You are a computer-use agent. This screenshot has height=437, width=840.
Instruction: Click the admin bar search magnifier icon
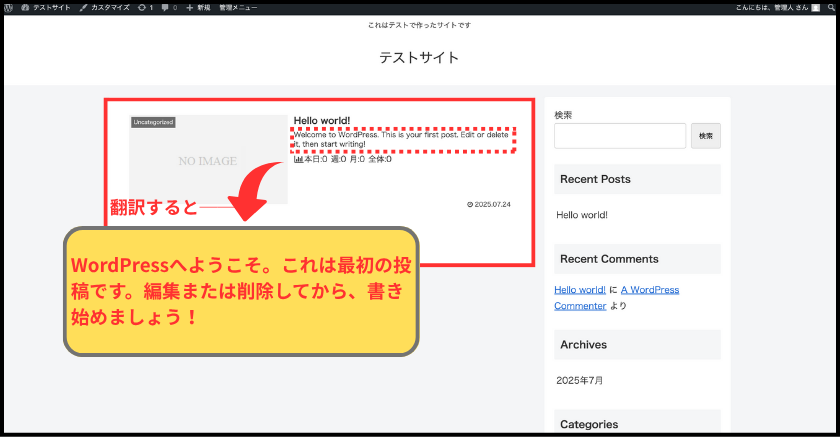[830, 7]
